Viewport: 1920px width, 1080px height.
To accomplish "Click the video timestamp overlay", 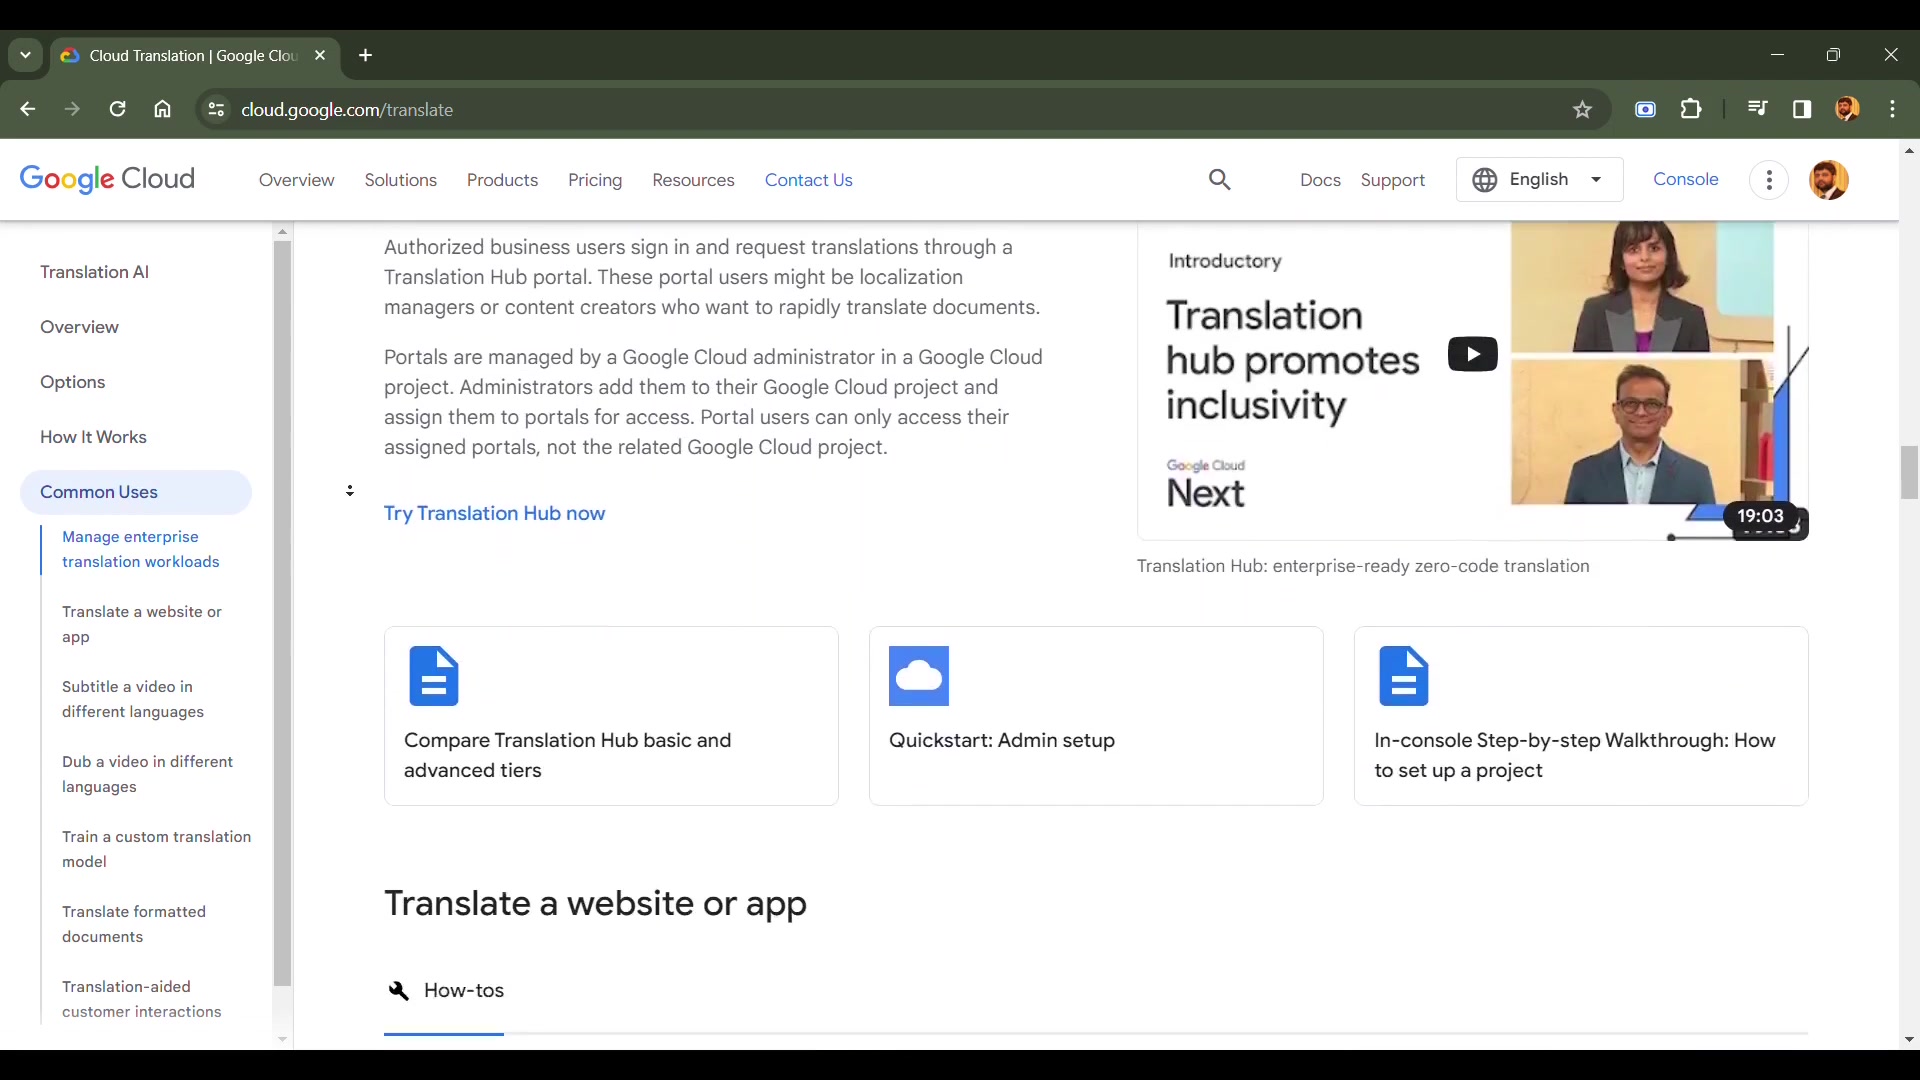I will [1760, 516].
